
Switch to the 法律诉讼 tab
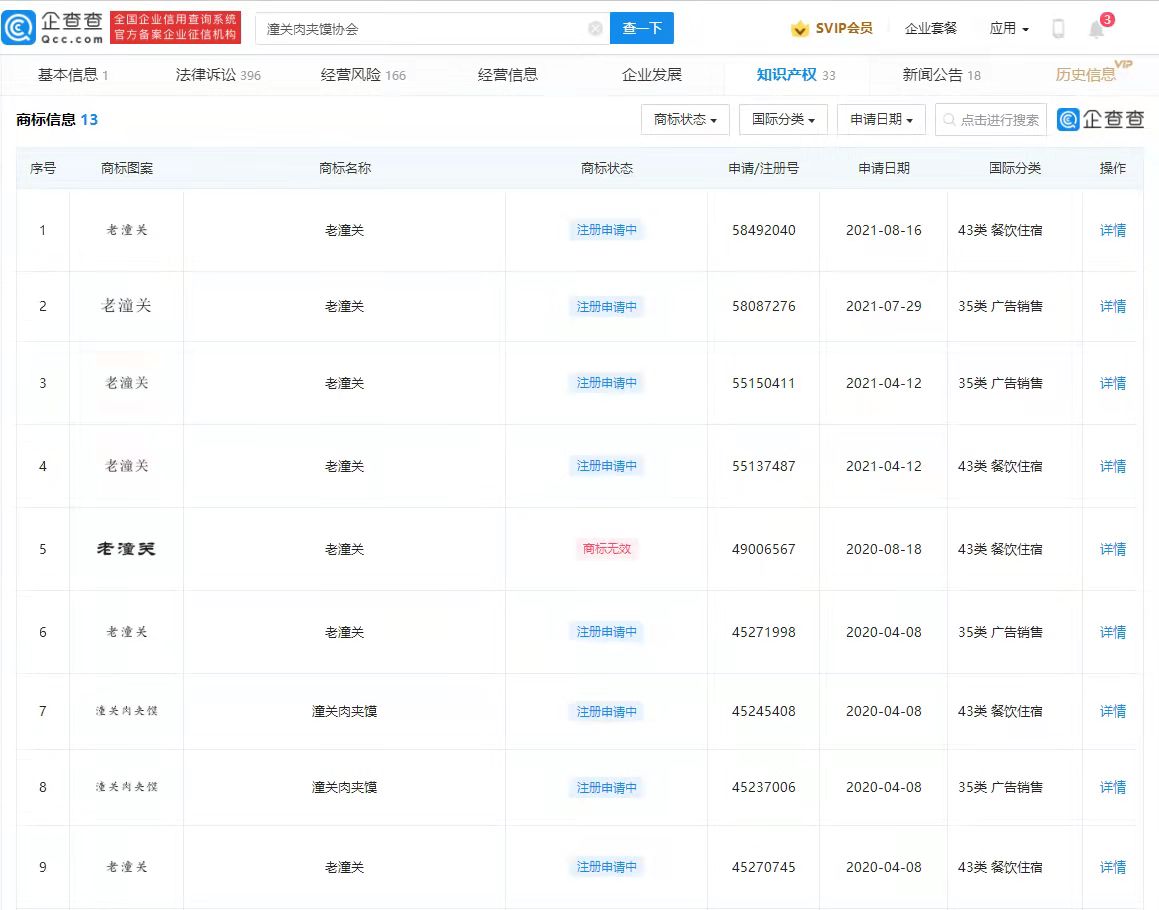(218, 75)
